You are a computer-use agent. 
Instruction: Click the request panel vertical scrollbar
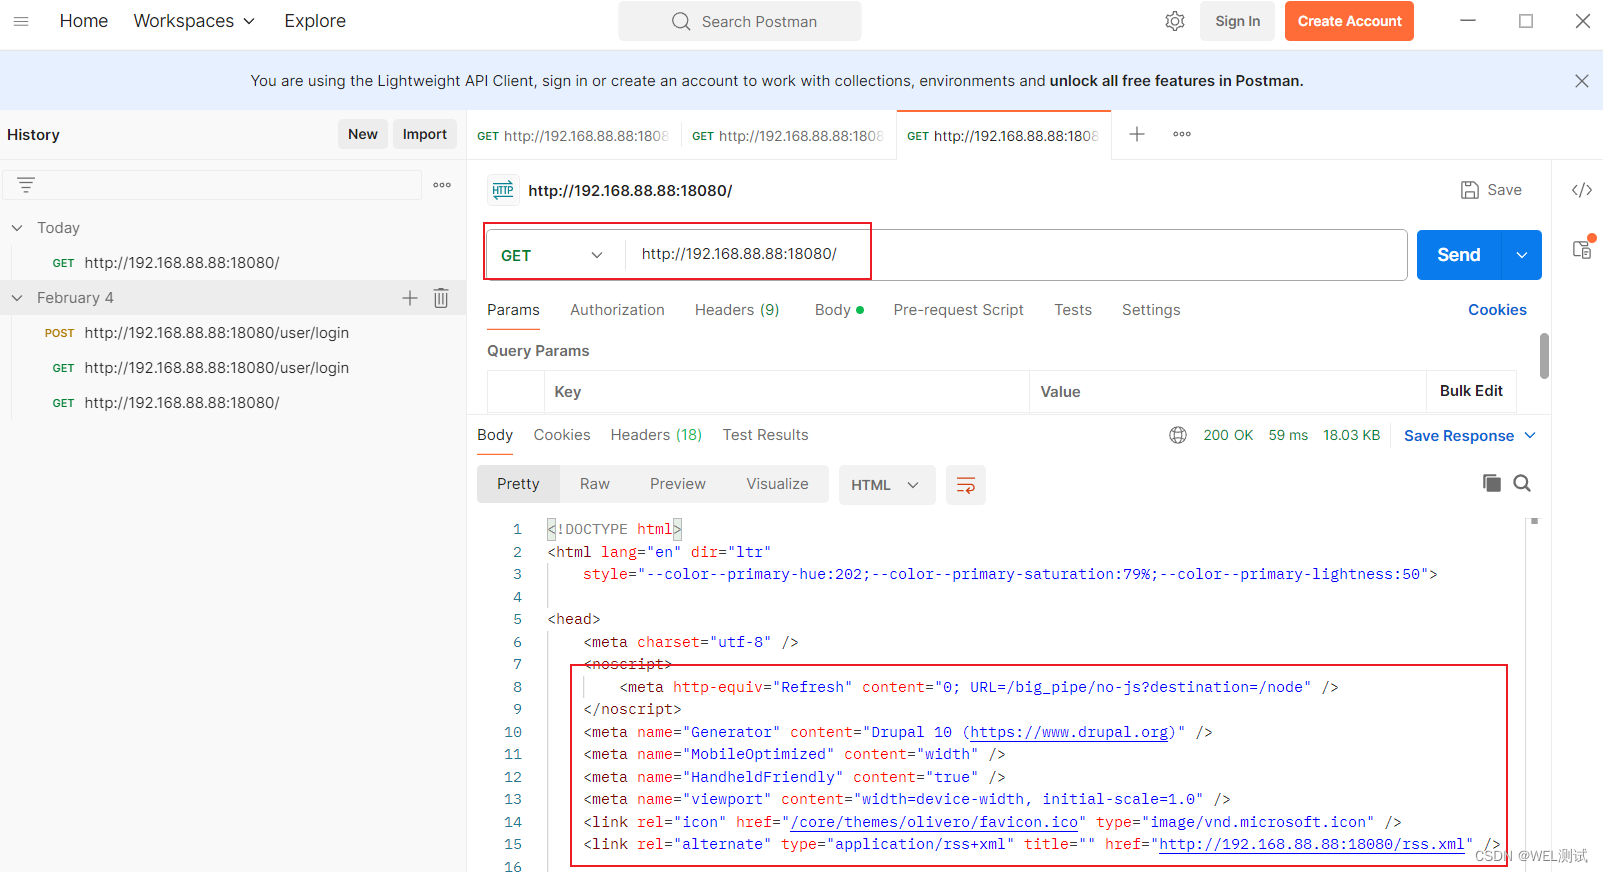point(1544,356)
